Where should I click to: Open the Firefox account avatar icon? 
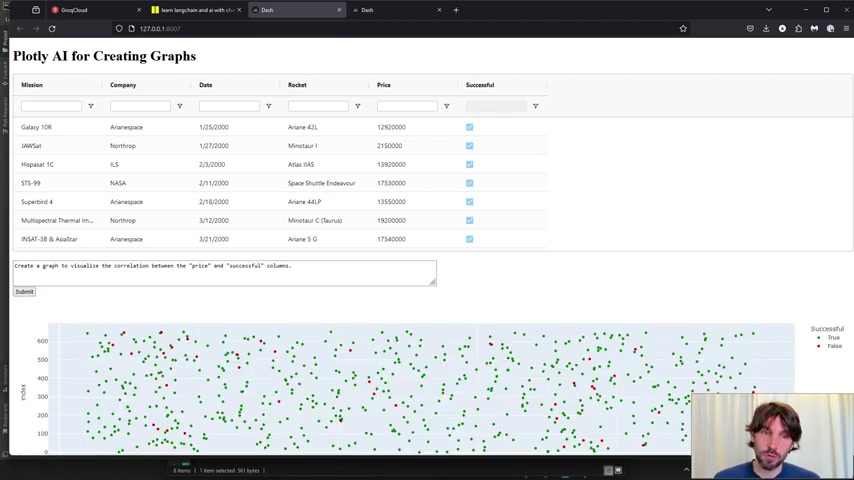782,29
